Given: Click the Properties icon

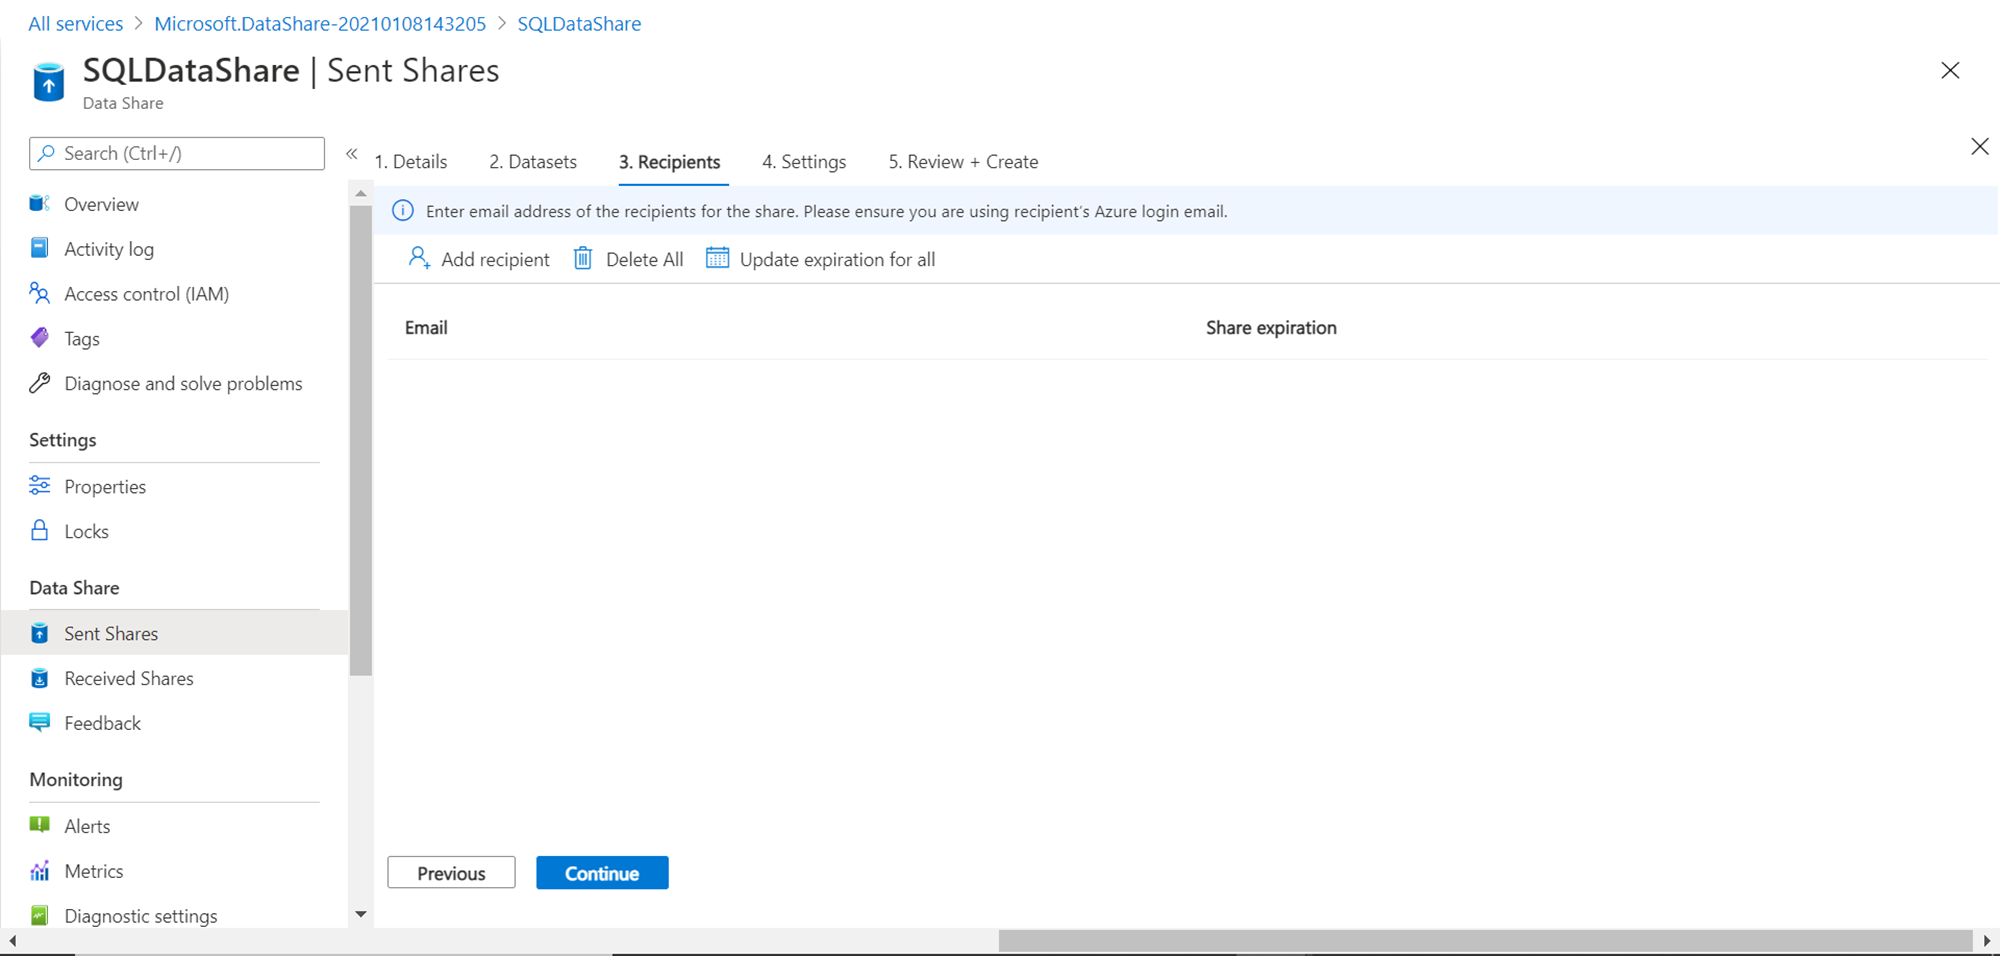Looking at the screenshot, I should [40, 486].
